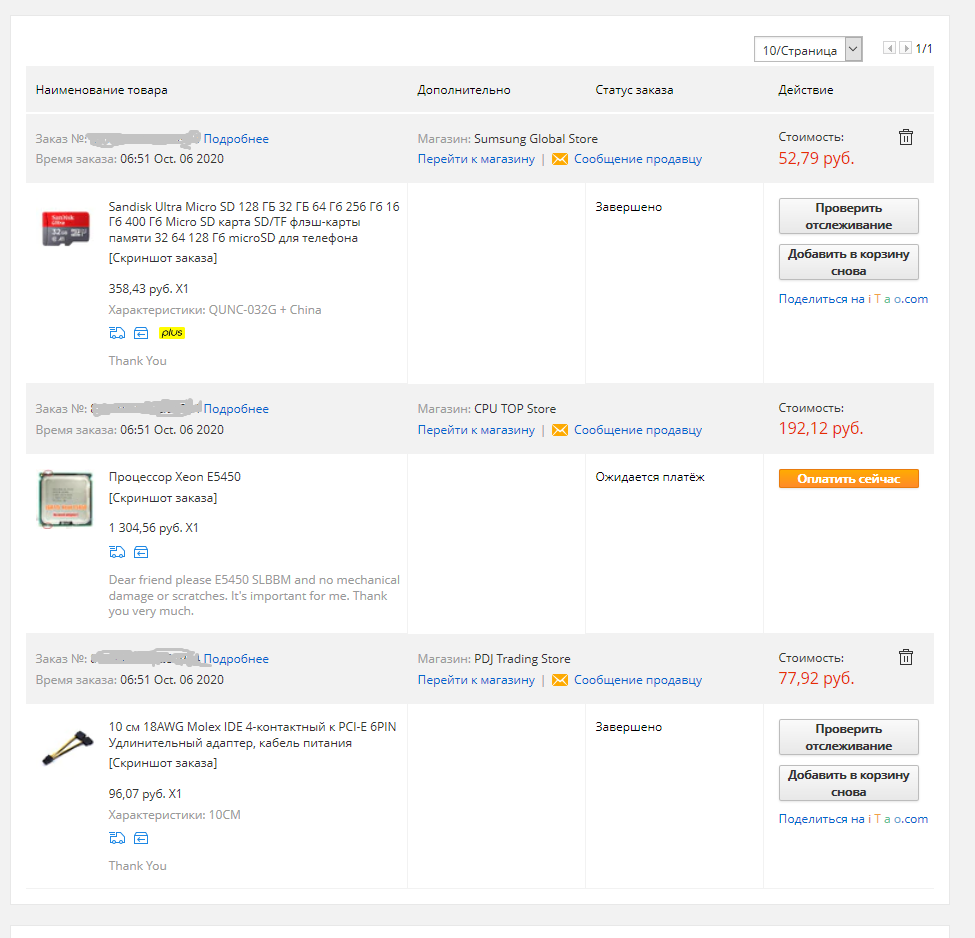The height and width of the screenshot is (938, 975).
Task: Open the Xeon E5450 processor thumbnail
Action: pos(66,499)
